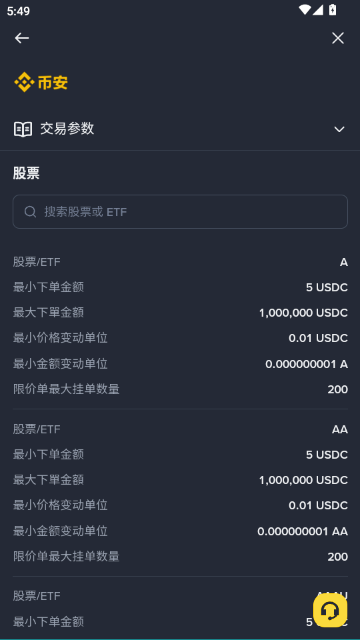Tap 1,000,000 USDC value for stock A
The image size is (360, 640).
(303, 313)
